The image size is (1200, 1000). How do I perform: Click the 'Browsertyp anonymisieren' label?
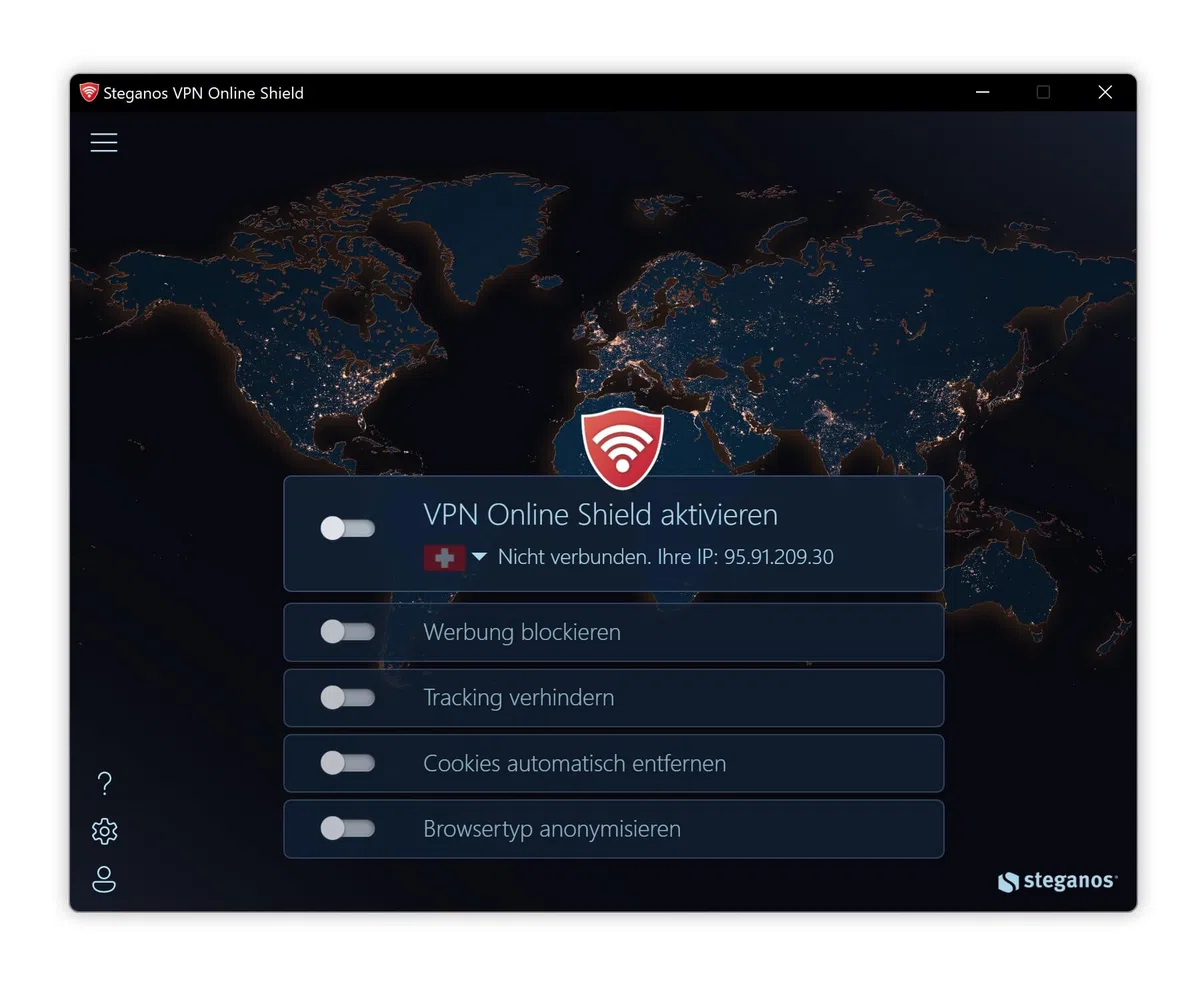coord(552,829)
